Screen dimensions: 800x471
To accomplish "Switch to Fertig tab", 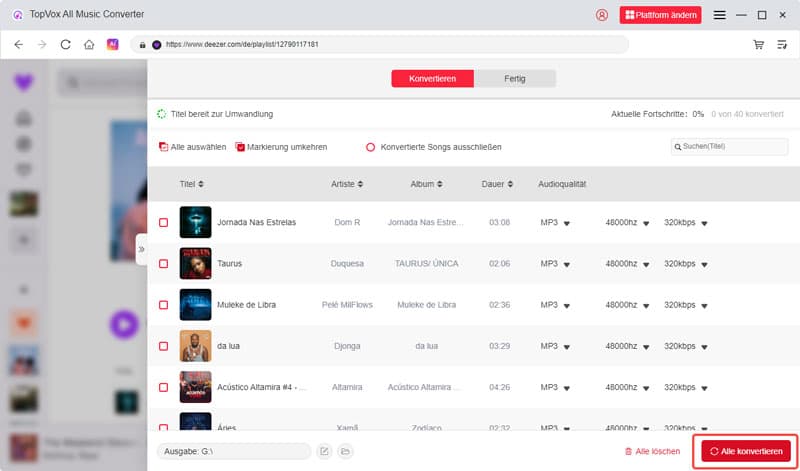I will coord(514,79).
